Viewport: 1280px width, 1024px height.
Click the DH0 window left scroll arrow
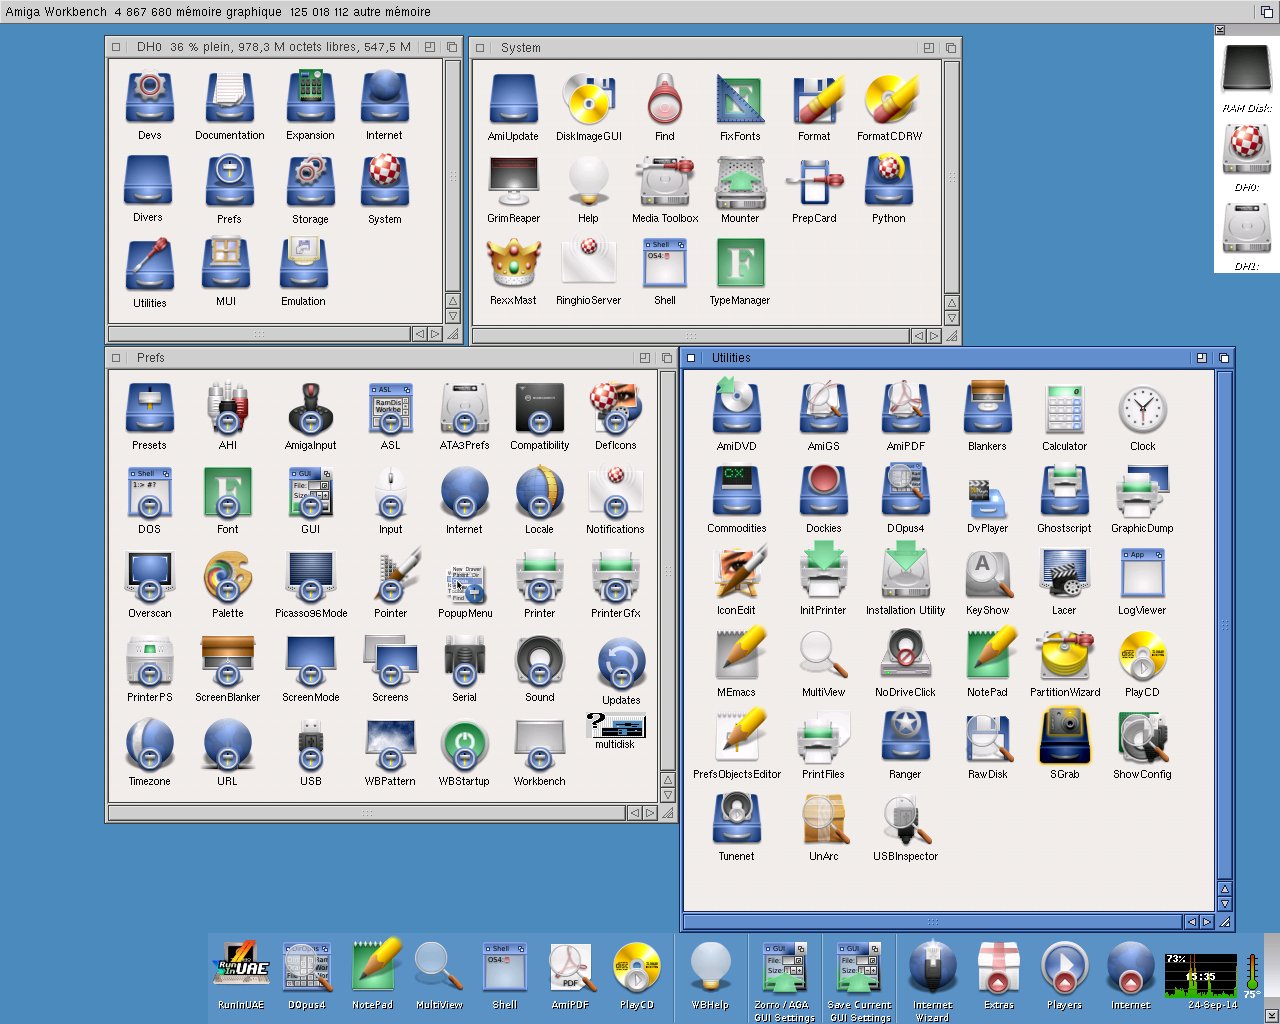click(x=420, y=334)
